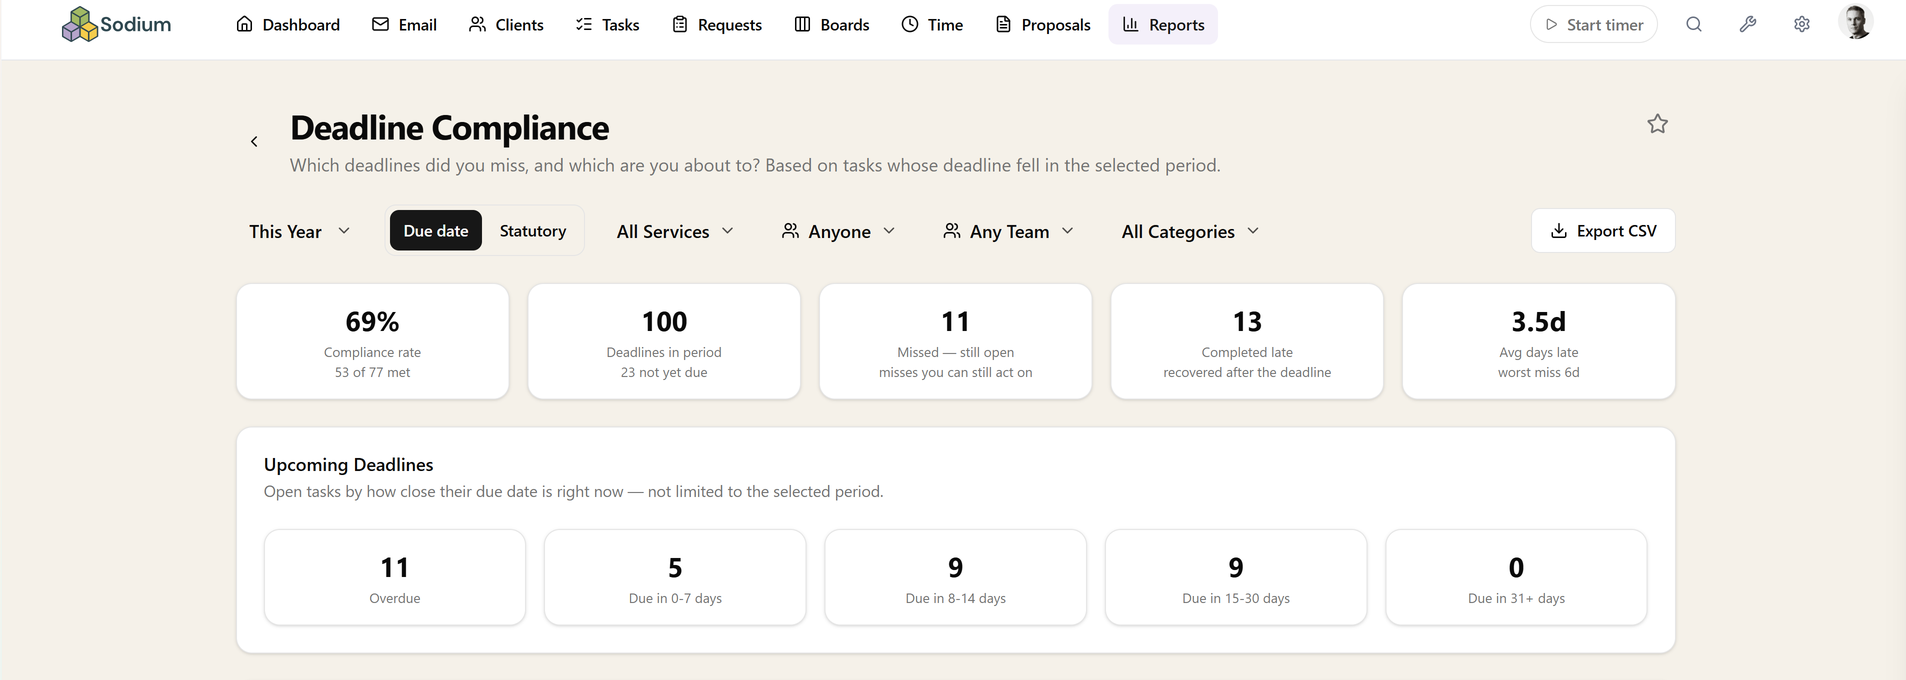This screenshot has width=1906, height=680.
Task: Click the Start timer button
Action: tap(1594, 24)
